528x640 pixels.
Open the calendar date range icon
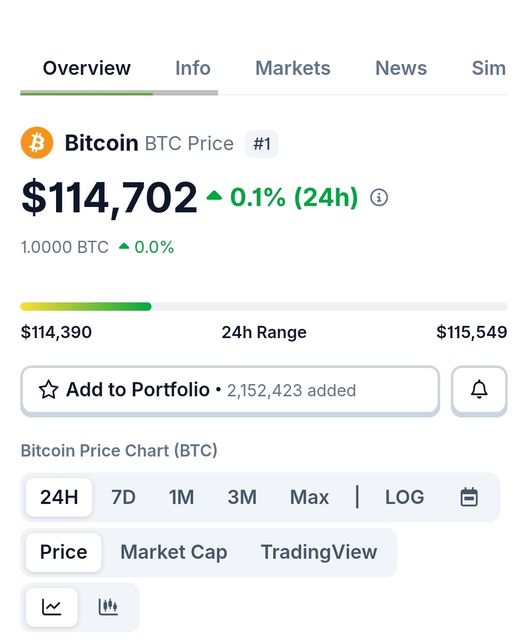coord(469,497)
